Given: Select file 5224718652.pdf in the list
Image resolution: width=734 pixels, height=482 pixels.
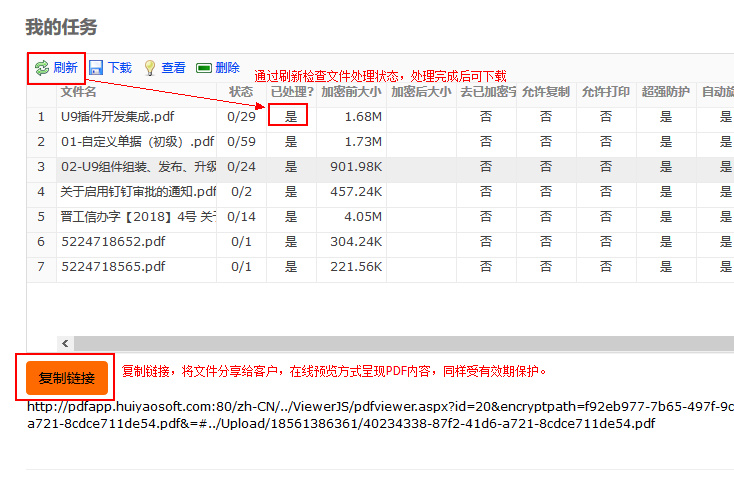Looking at the screenshot, I should click(x=113, y=242).
